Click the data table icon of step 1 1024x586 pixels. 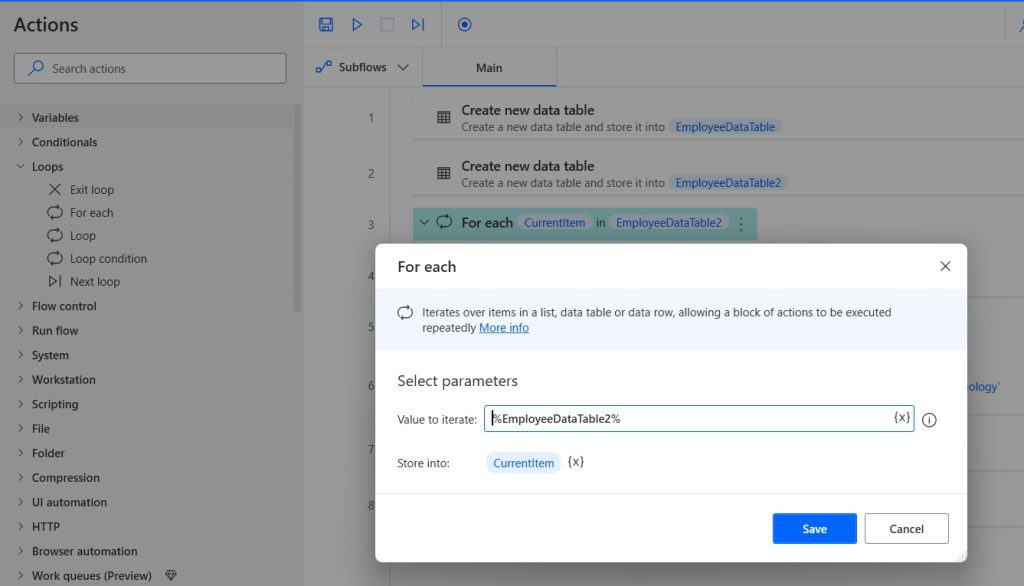point(443,118)
